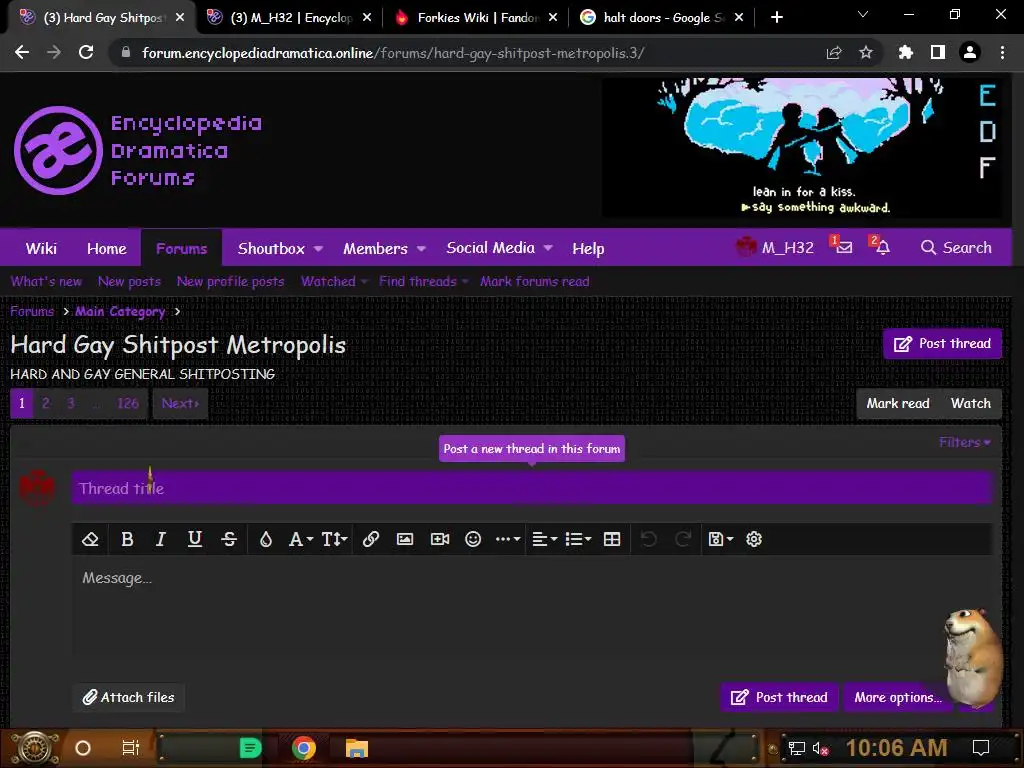The height and width of the screenshot is (768, 1024).
Task: Click Post thread button near forum title
Action: tap(942, 344)
